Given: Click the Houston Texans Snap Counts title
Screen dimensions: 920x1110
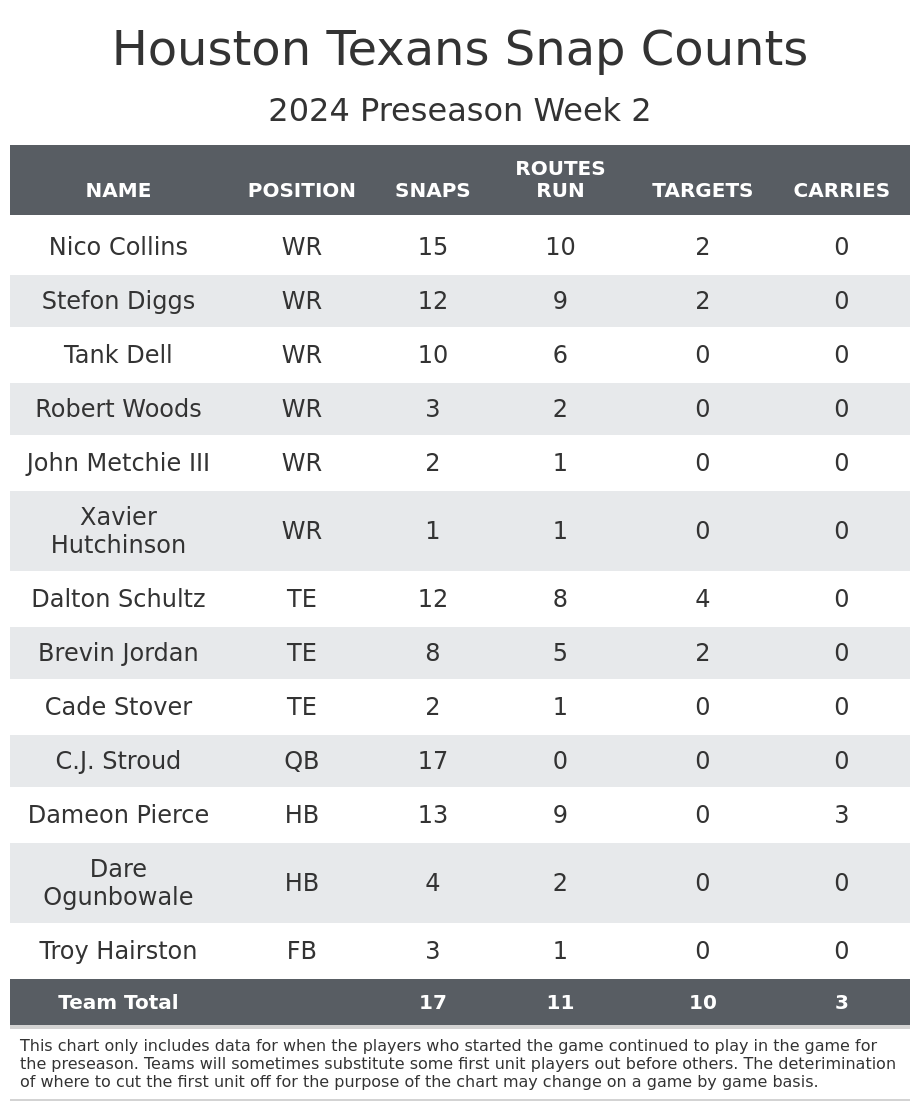Looking at the screenshot, I should [460, 50].
